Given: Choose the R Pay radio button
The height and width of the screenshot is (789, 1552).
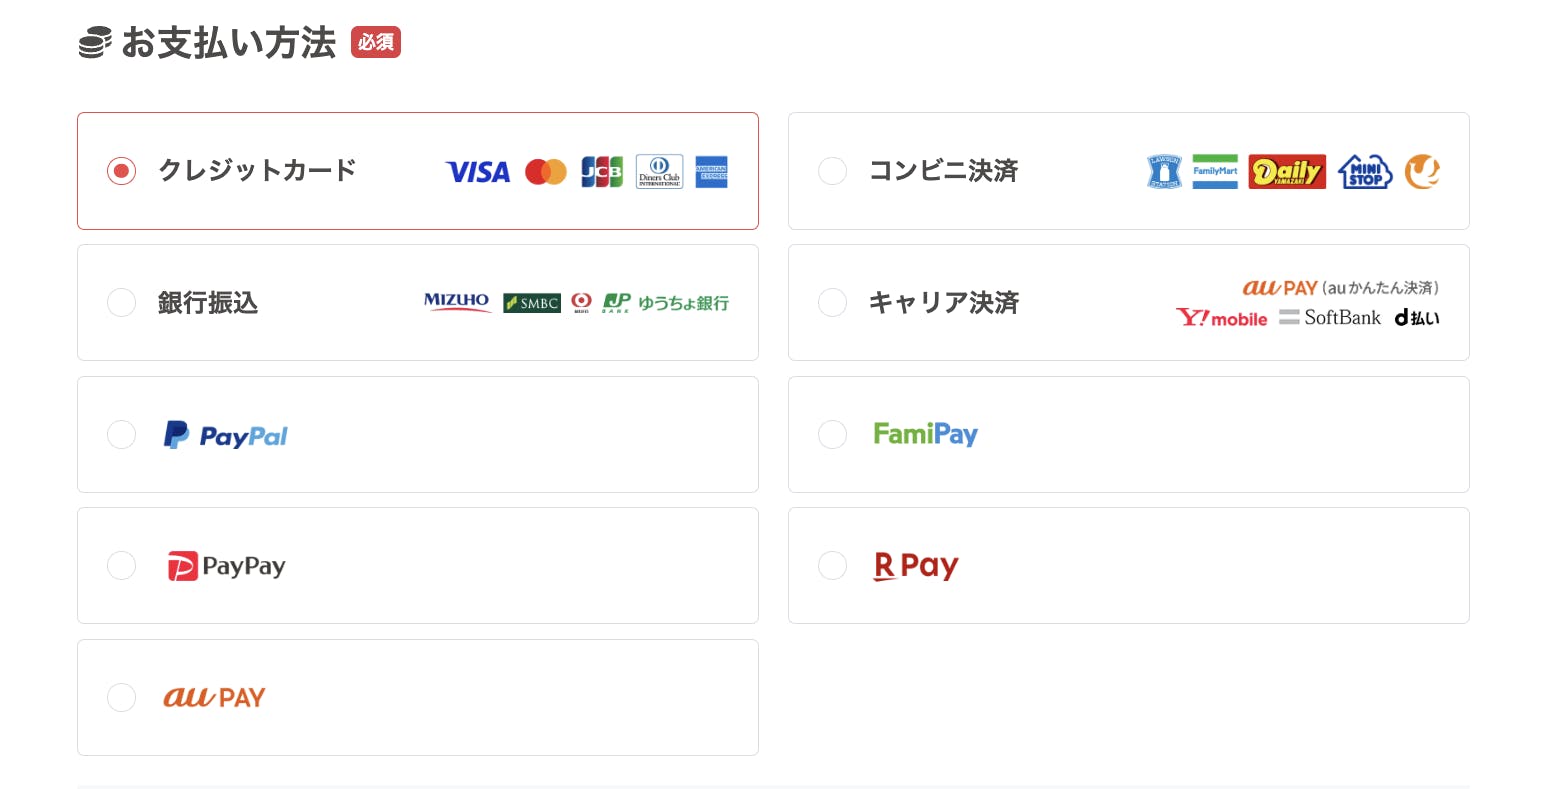Looking at the screenshot, I should (832, 566).
